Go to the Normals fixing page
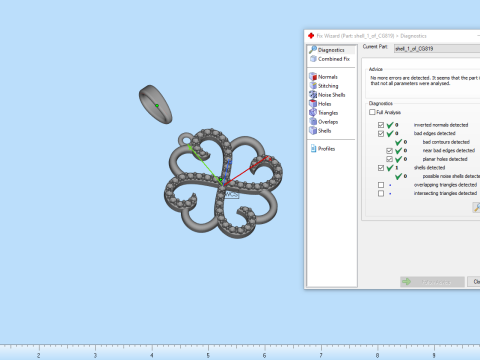The height and width of the screenshot is (360, 480). click(x=323, y=77)
